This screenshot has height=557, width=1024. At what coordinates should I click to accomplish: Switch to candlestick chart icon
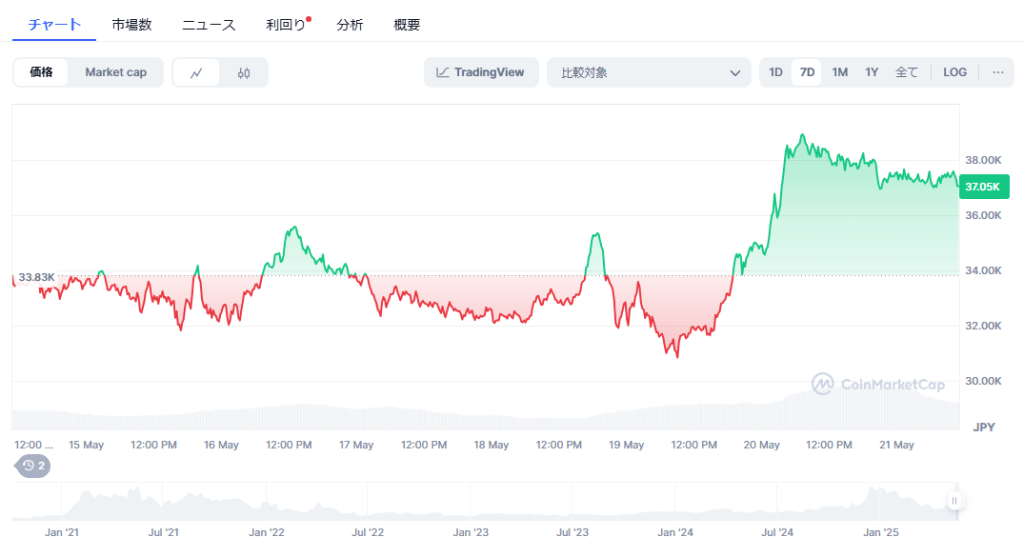point(243,72)
